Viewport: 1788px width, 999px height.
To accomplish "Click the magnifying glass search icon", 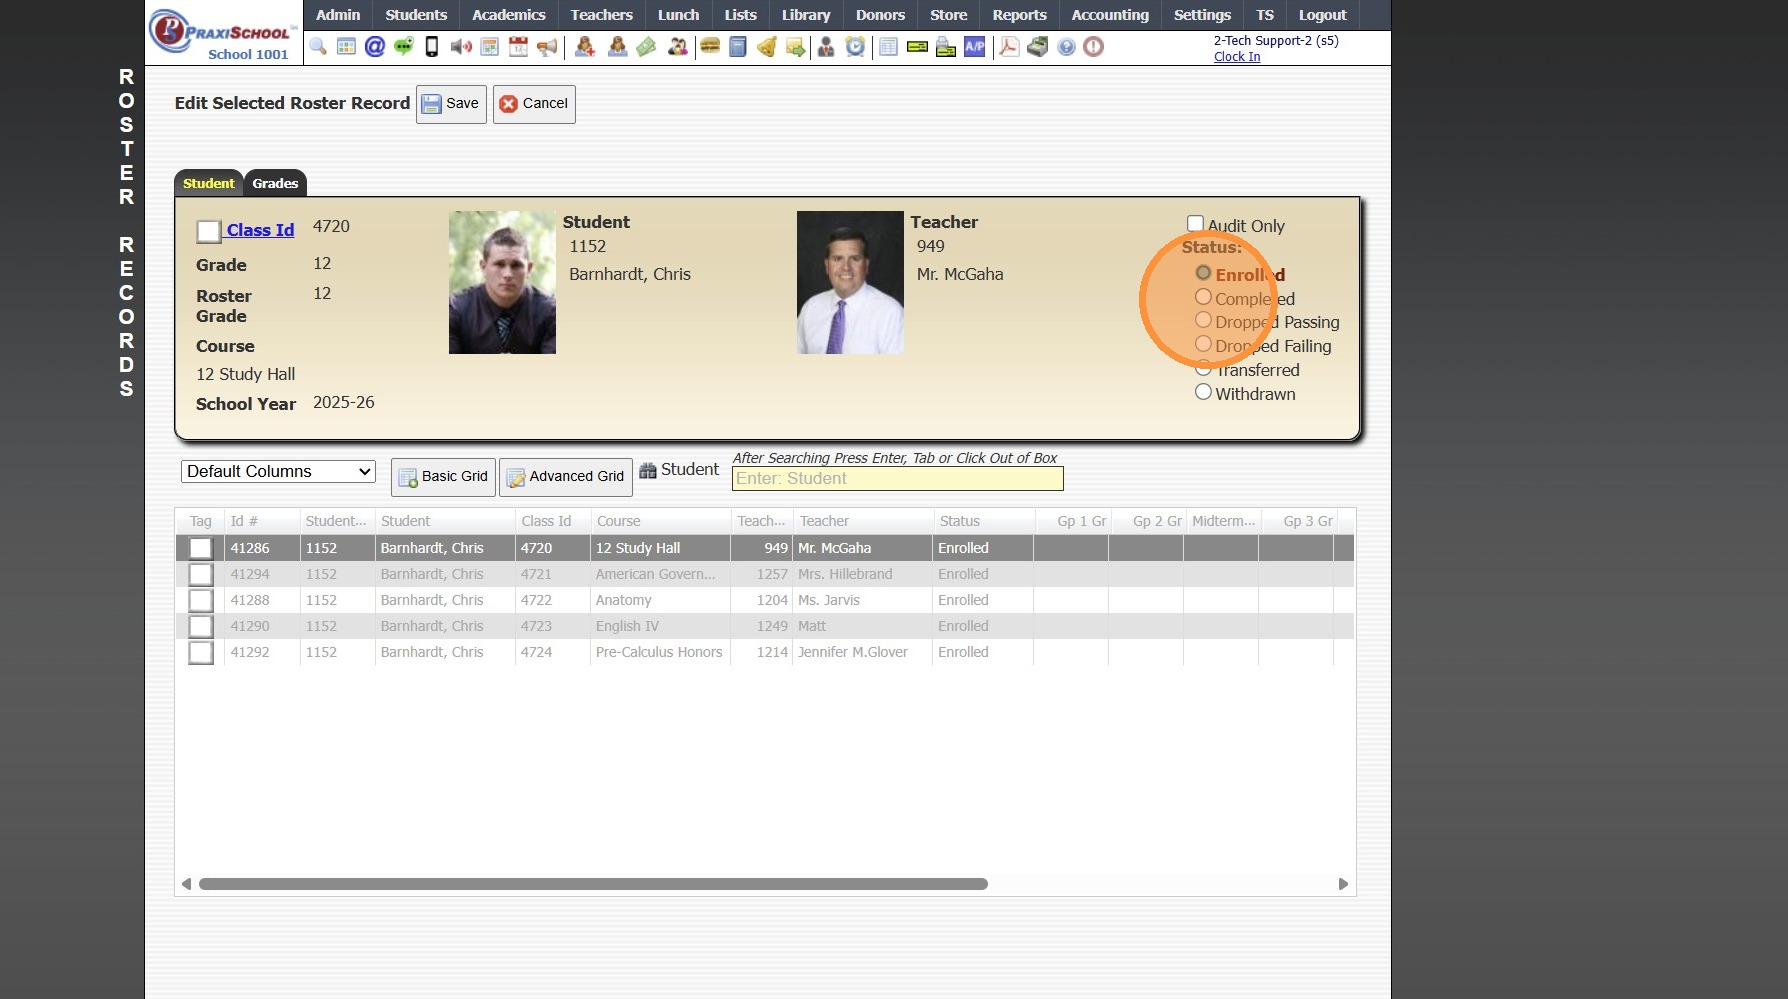I will (318, 47).
